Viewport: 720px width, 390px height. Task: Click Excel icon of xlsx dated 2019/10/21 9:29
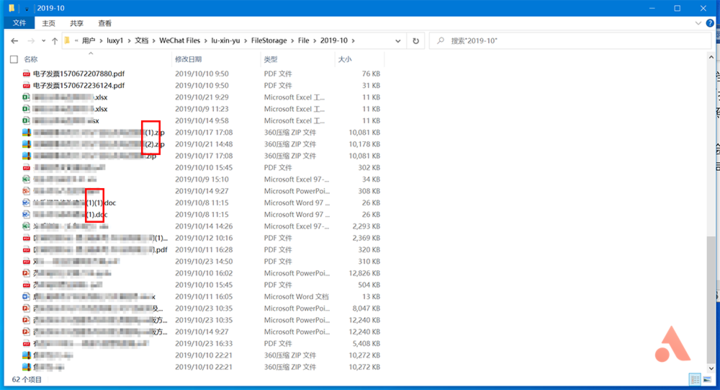tap(26, 97)
